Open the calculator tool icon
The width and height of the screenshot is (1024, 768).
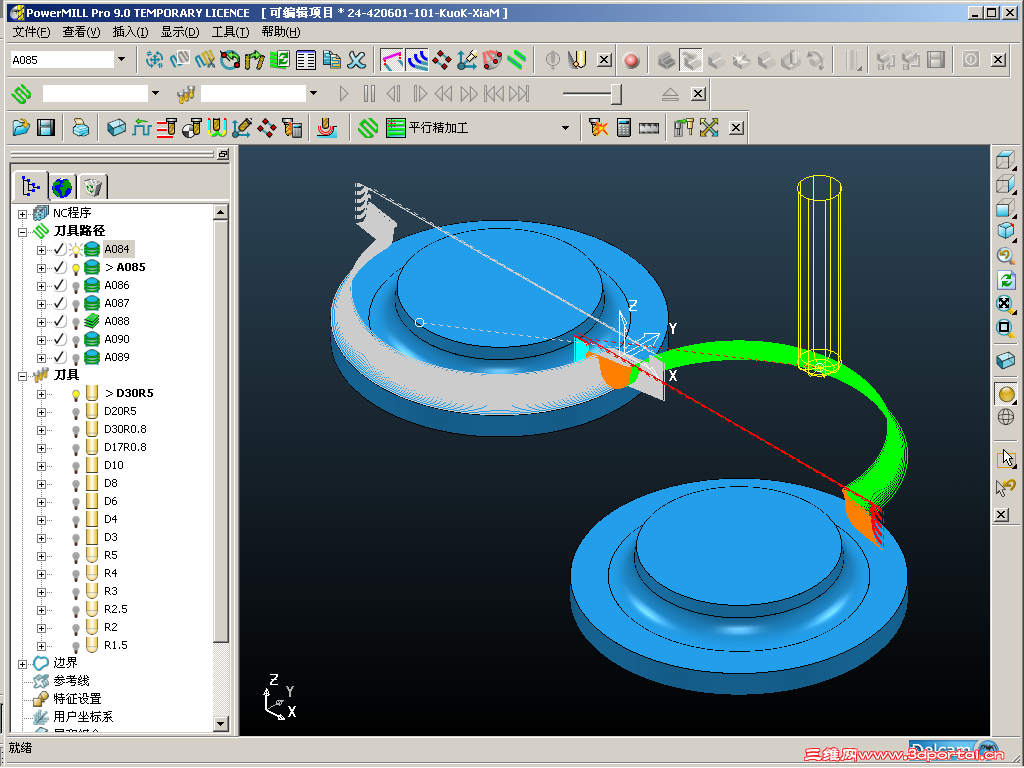click(624, 127)
